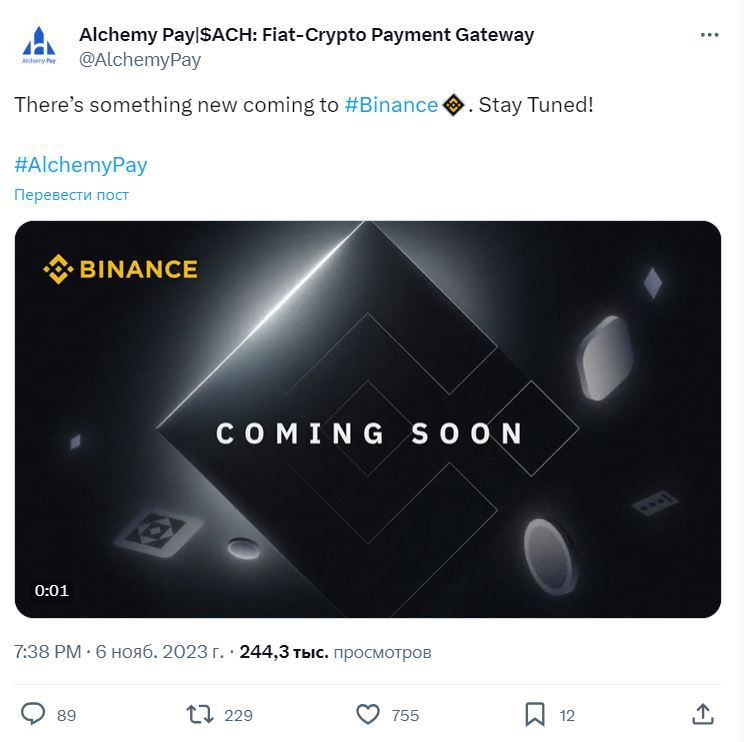Bookmark this post using the bookmark icon
This screenshot has height=742, width=745.
coord(535,714)
